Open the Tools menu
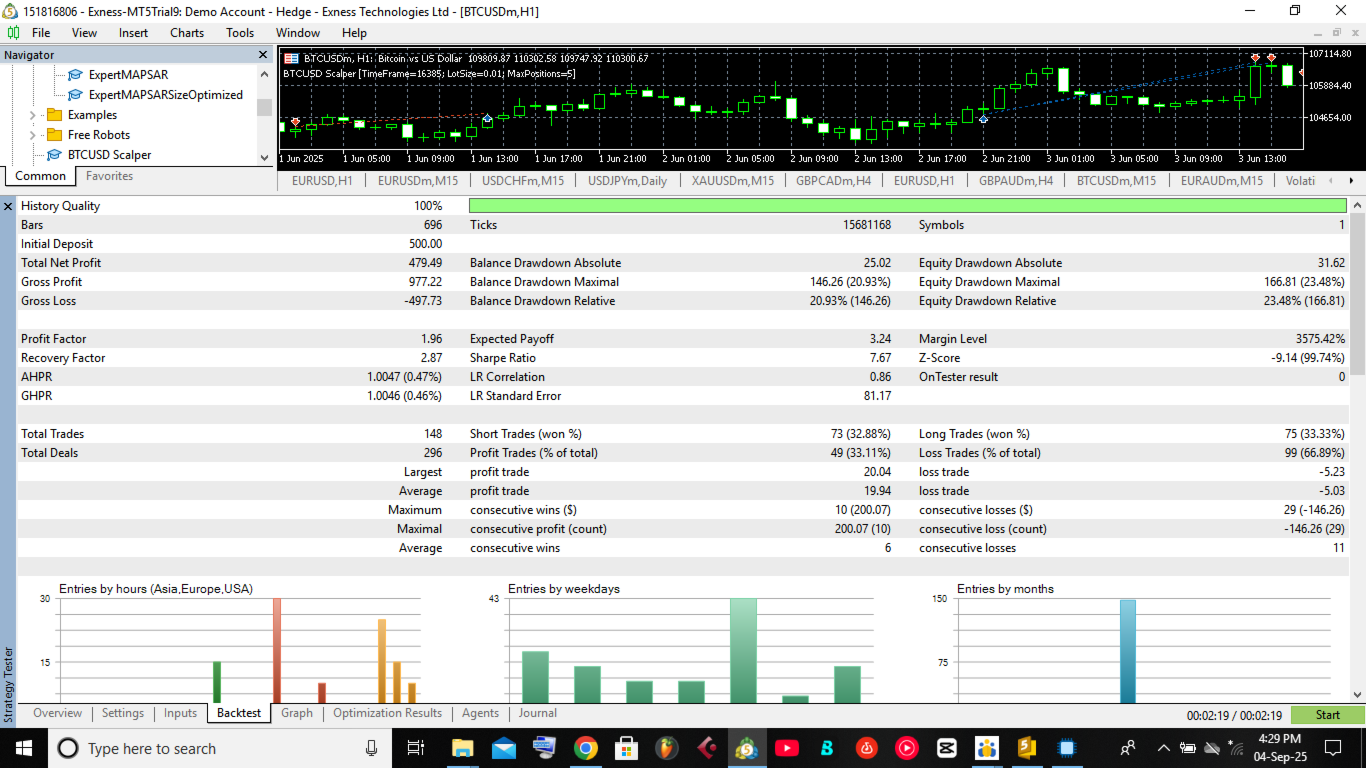The width and height of the screenshot is (1366, 768). (240, 33)
